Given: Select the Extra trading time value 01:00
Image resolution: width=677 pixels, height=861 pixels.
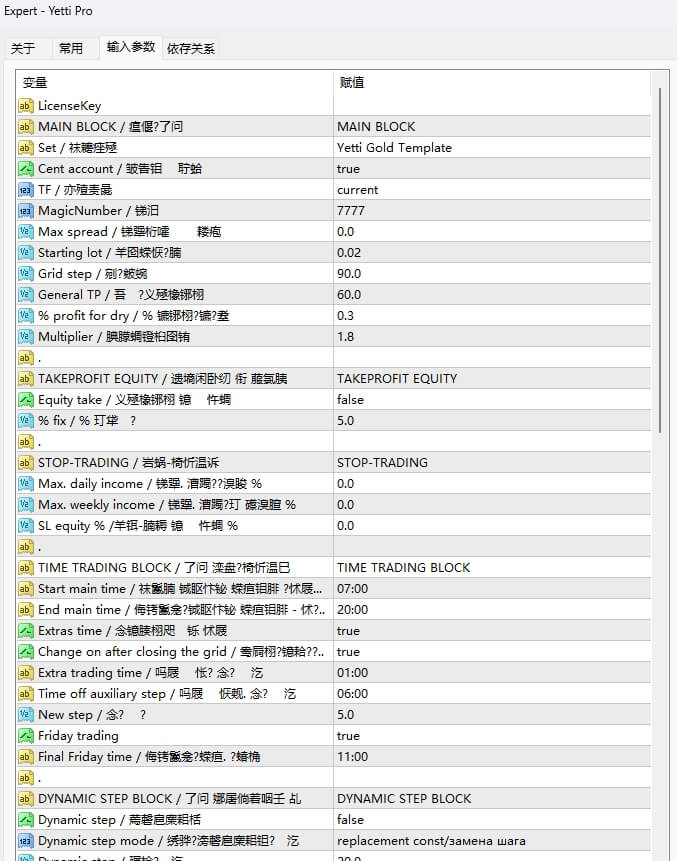Looking at the screenshot, I should (x=492, y=673).
